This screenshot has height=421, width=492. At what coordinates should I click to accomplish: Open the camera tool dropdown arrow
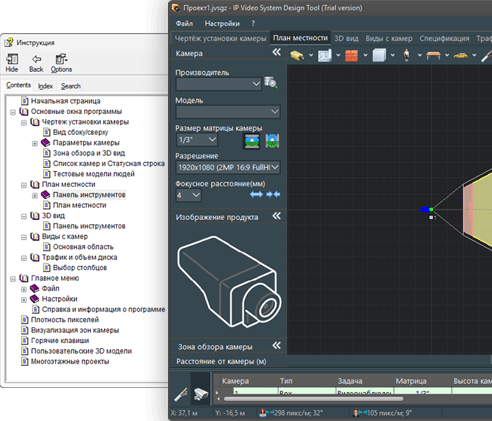click(x=311, y=55)
